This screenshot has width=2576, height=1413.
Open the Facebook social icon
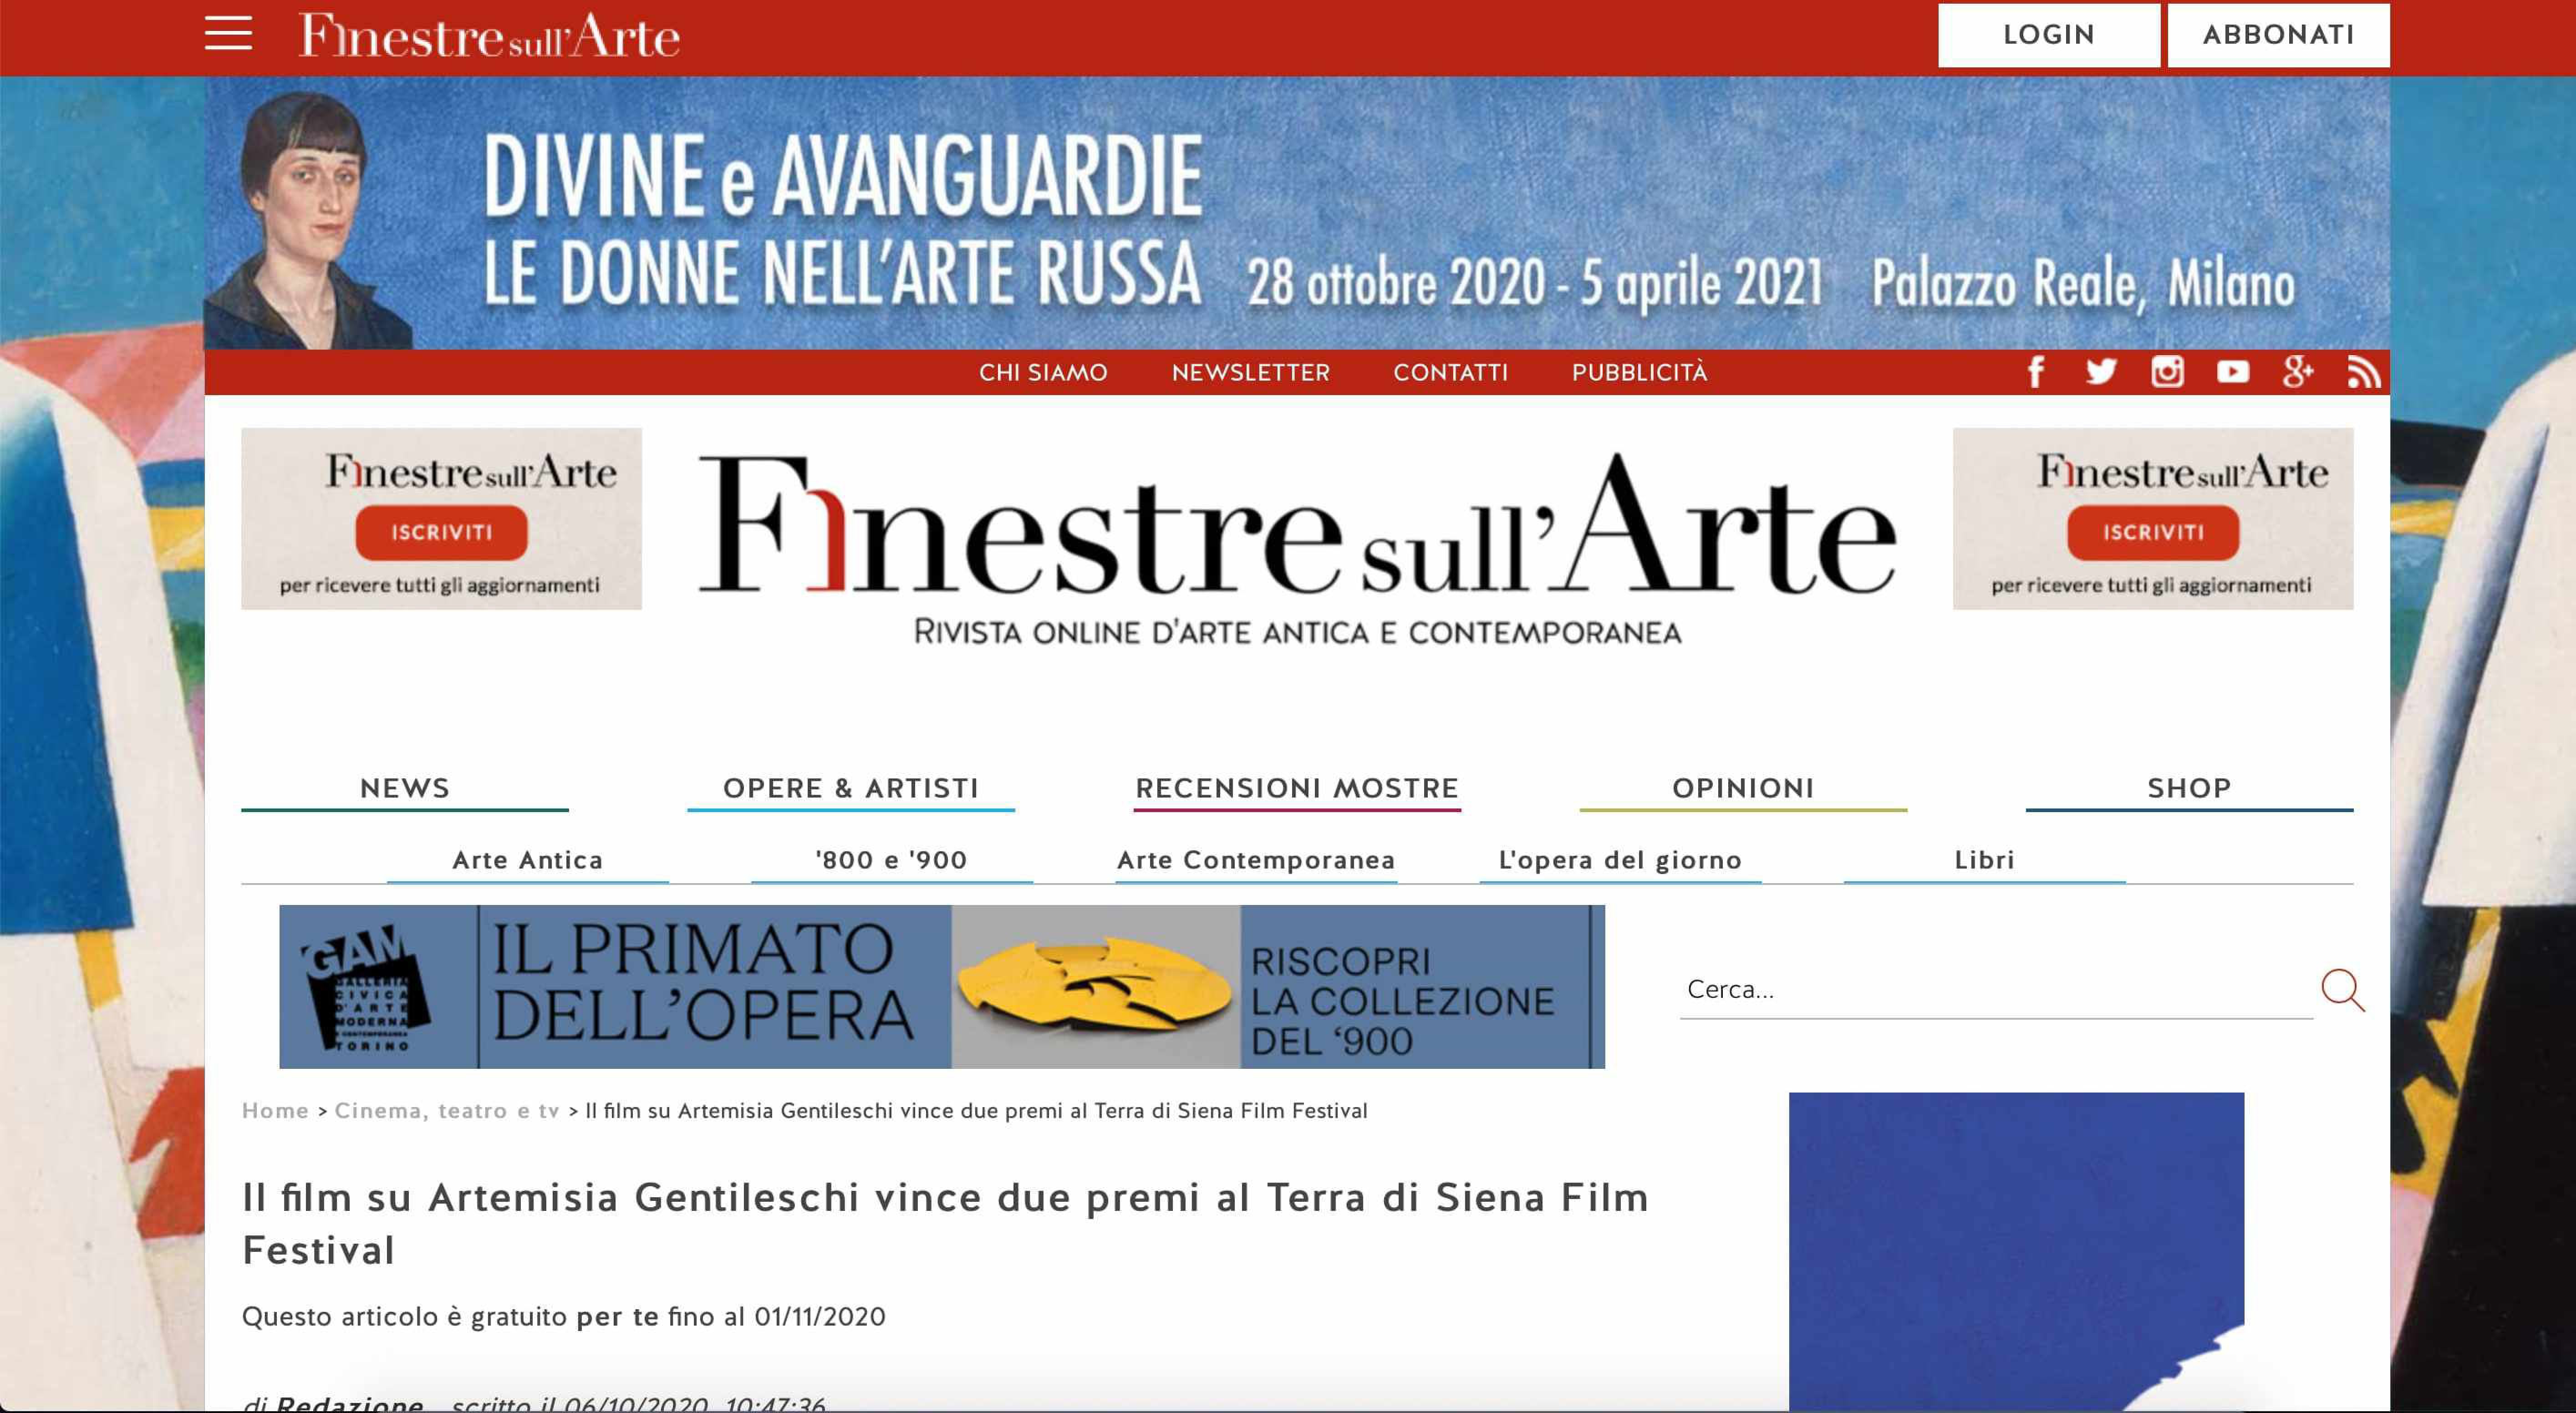(x=2035, y=372)
